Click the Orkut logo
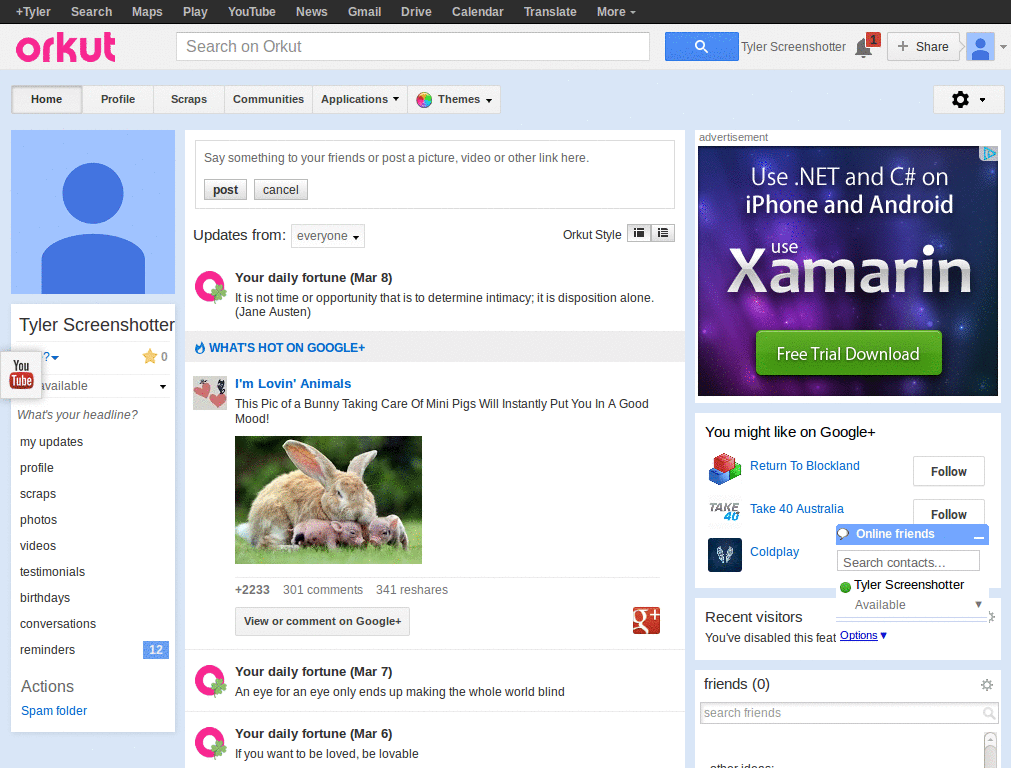The height and width of the screenshot is (768, 1024). (x=65, y=47)
